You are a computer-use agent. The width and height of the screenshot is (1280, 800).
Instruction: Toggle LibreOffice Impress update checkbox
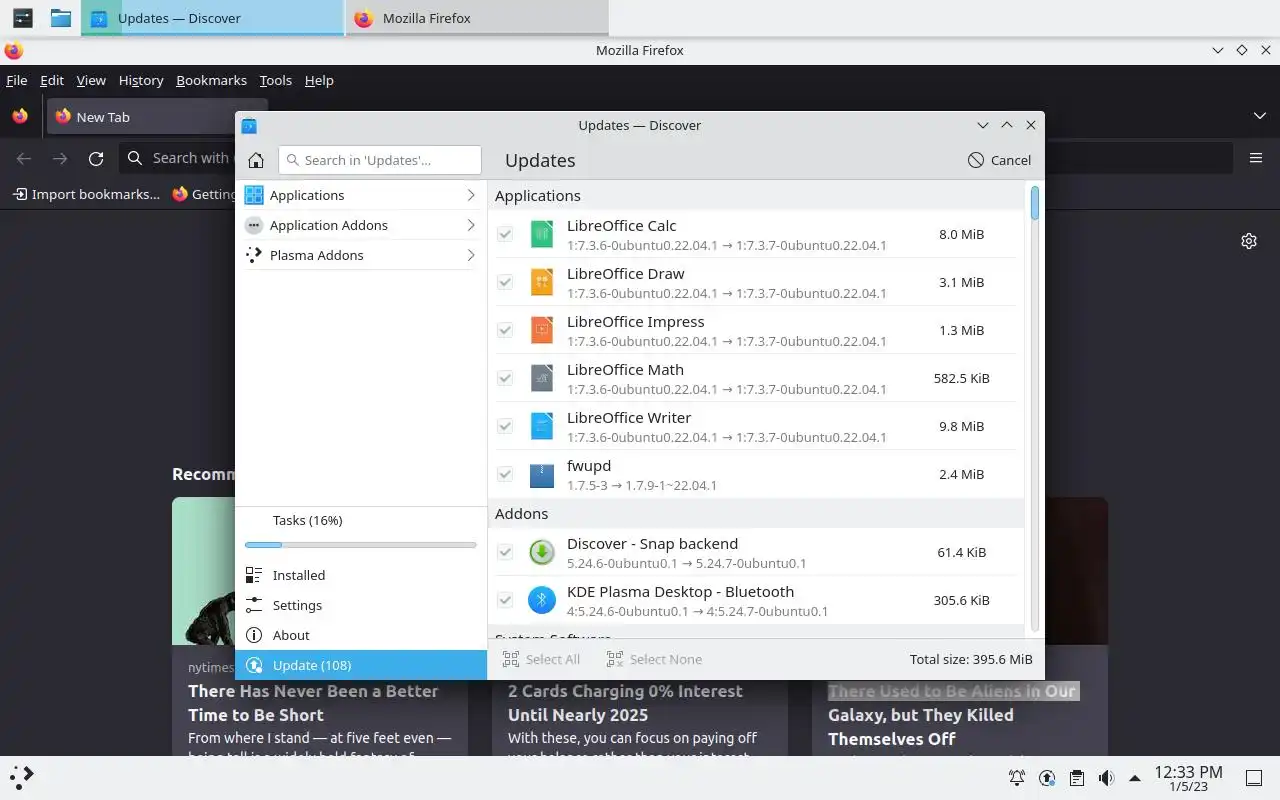pyautogui.click(x=505, y=330)
